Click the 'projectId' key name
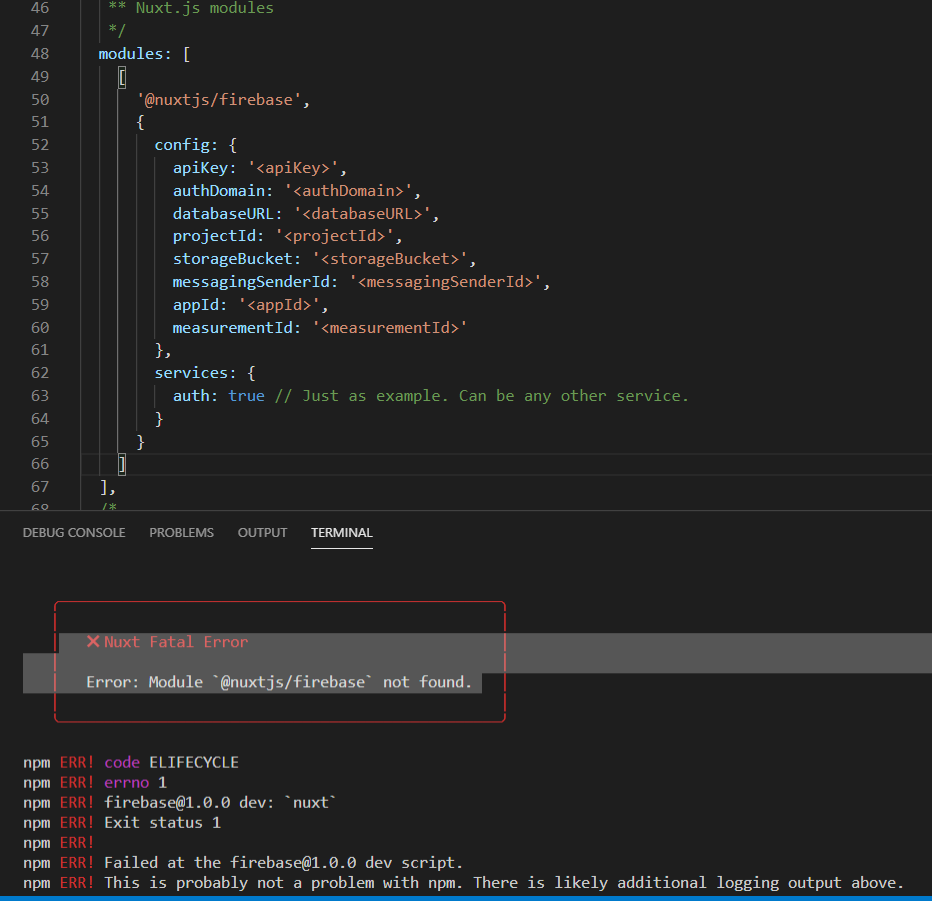932x901 pixels. pos(214,236)
